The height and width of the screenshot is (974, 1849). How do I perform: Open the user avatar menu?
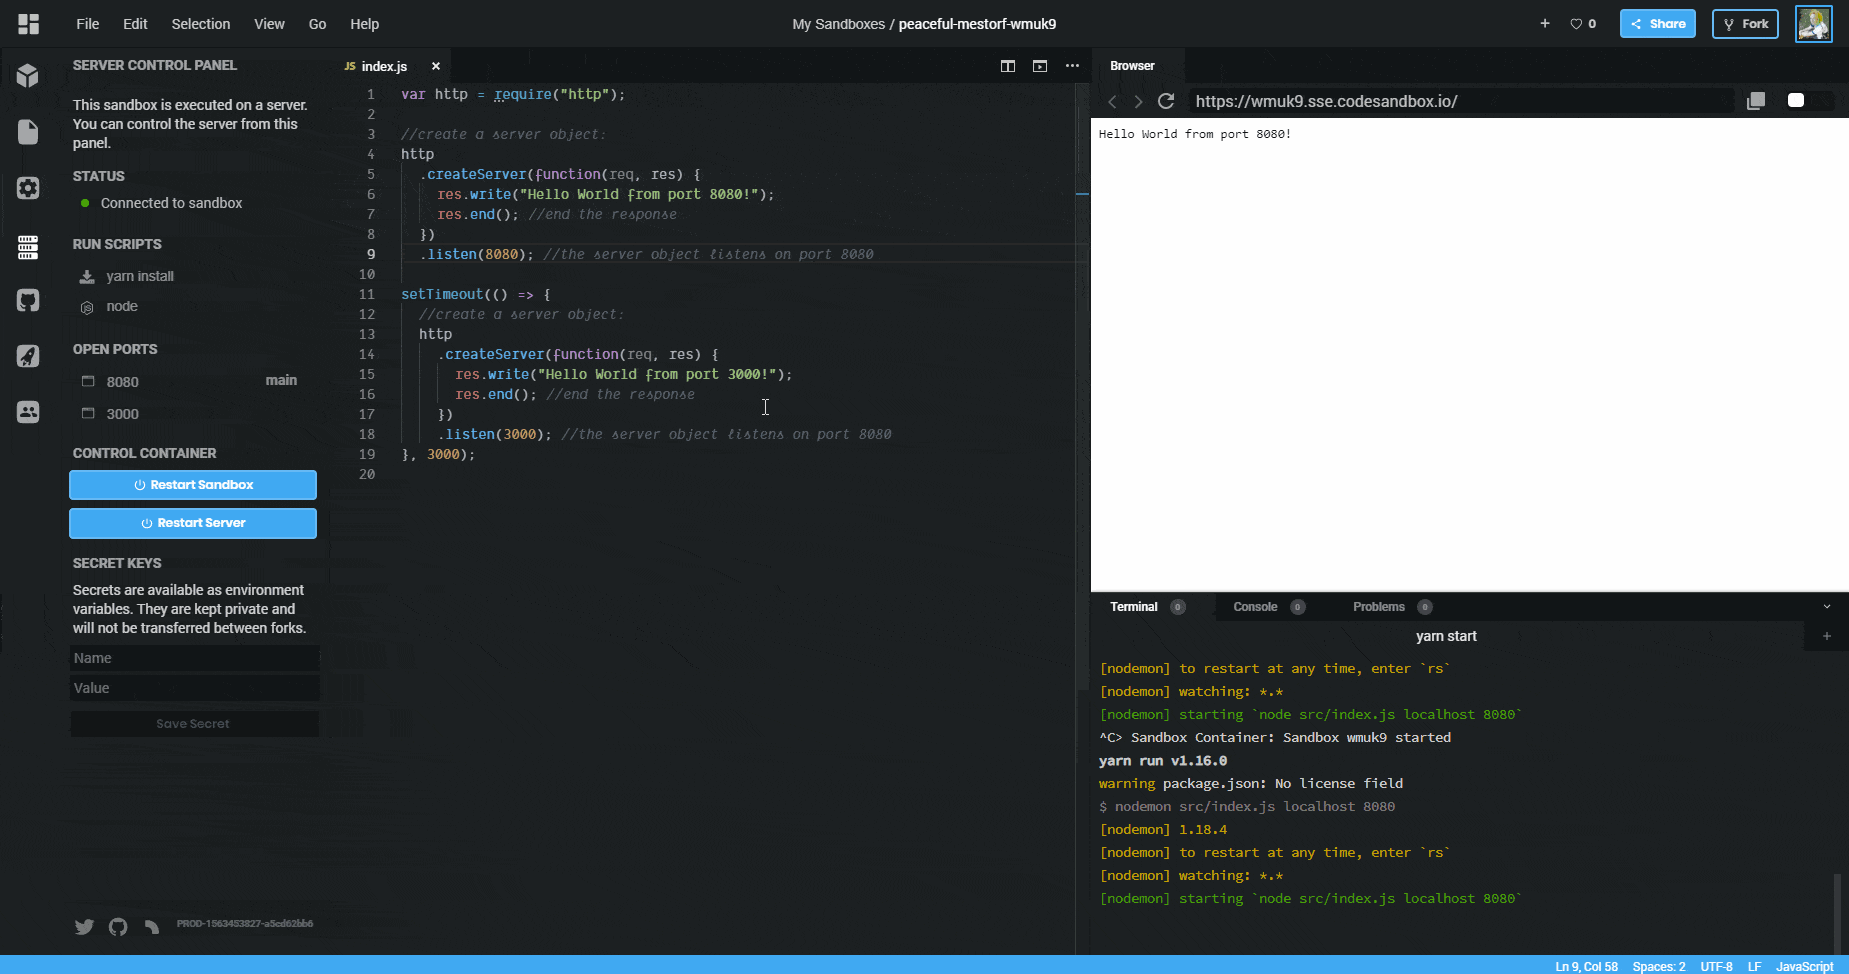pyautogui.click(x=1813, y=24)
